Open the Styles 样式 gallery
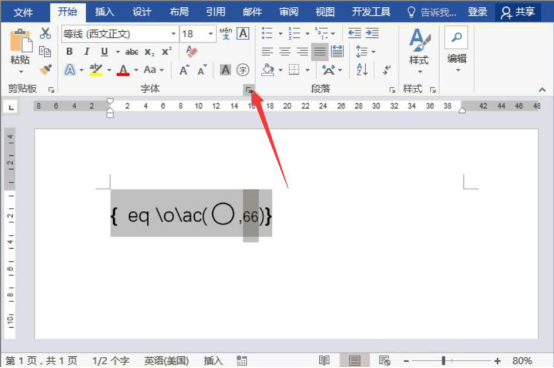 (419, 50)
